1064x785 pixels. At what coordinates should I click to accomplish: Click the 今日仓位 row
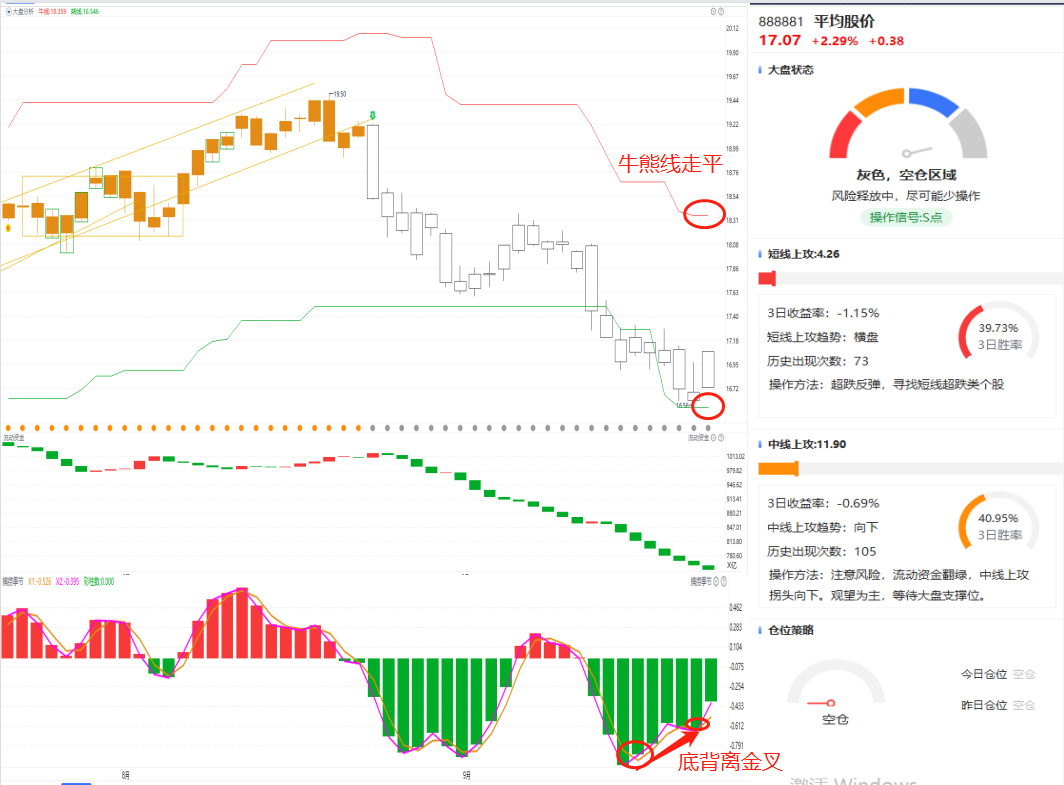pos(998,674)
